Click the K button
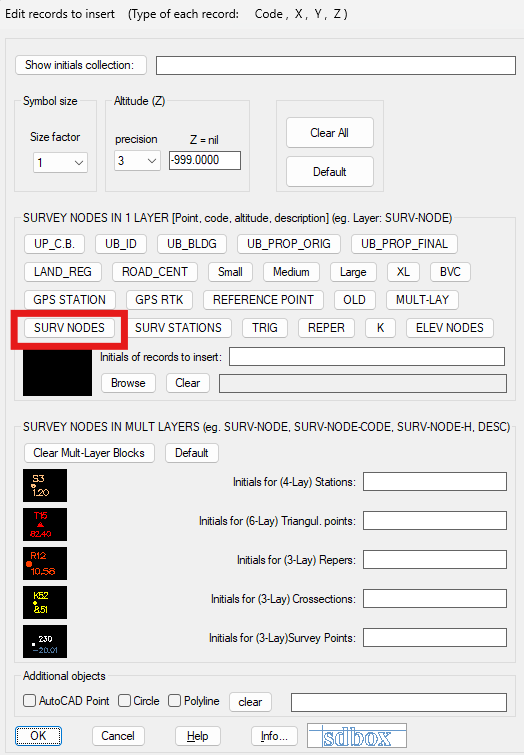This screenshot has width=524, height=755. click(380, 327)
